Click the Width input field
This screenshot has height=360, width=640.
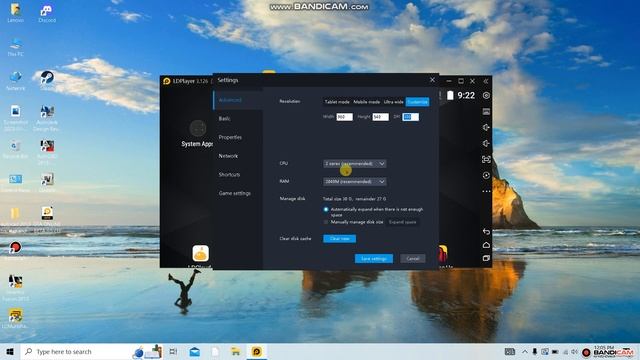tap(344, 117)
